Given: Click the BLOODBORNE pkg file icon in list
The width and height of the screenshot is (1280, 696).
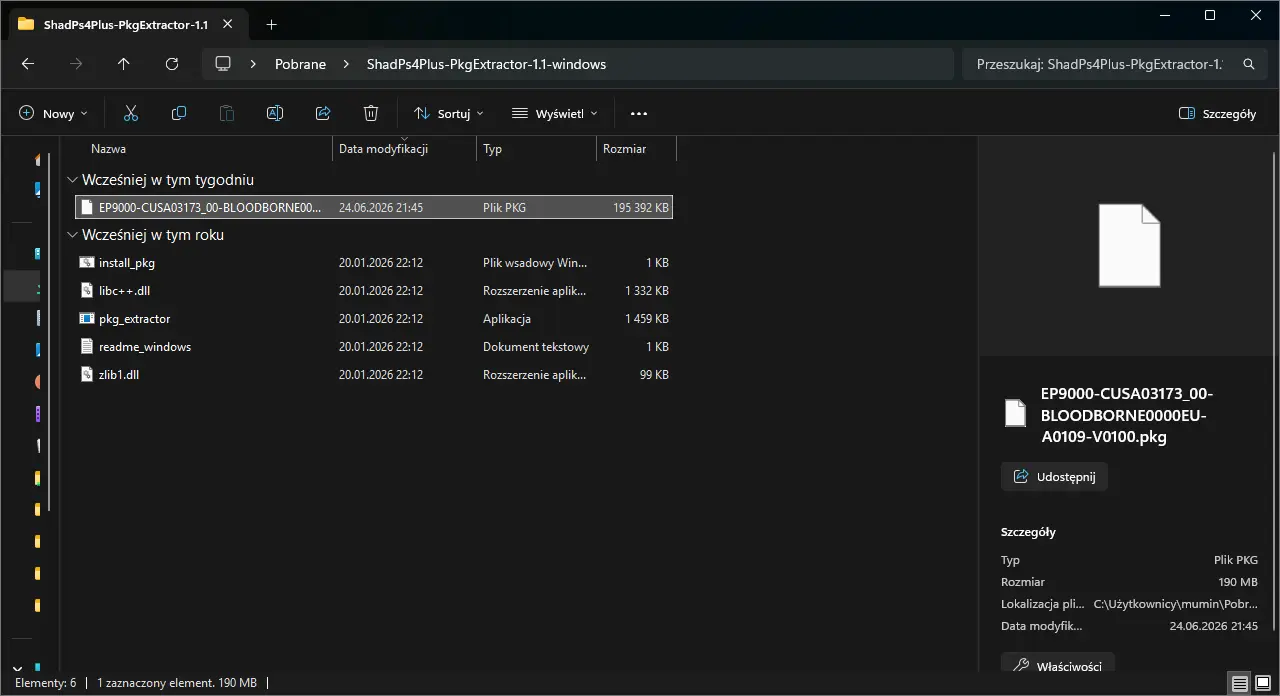Looking at the screenshot, I should tap(87, 208).
